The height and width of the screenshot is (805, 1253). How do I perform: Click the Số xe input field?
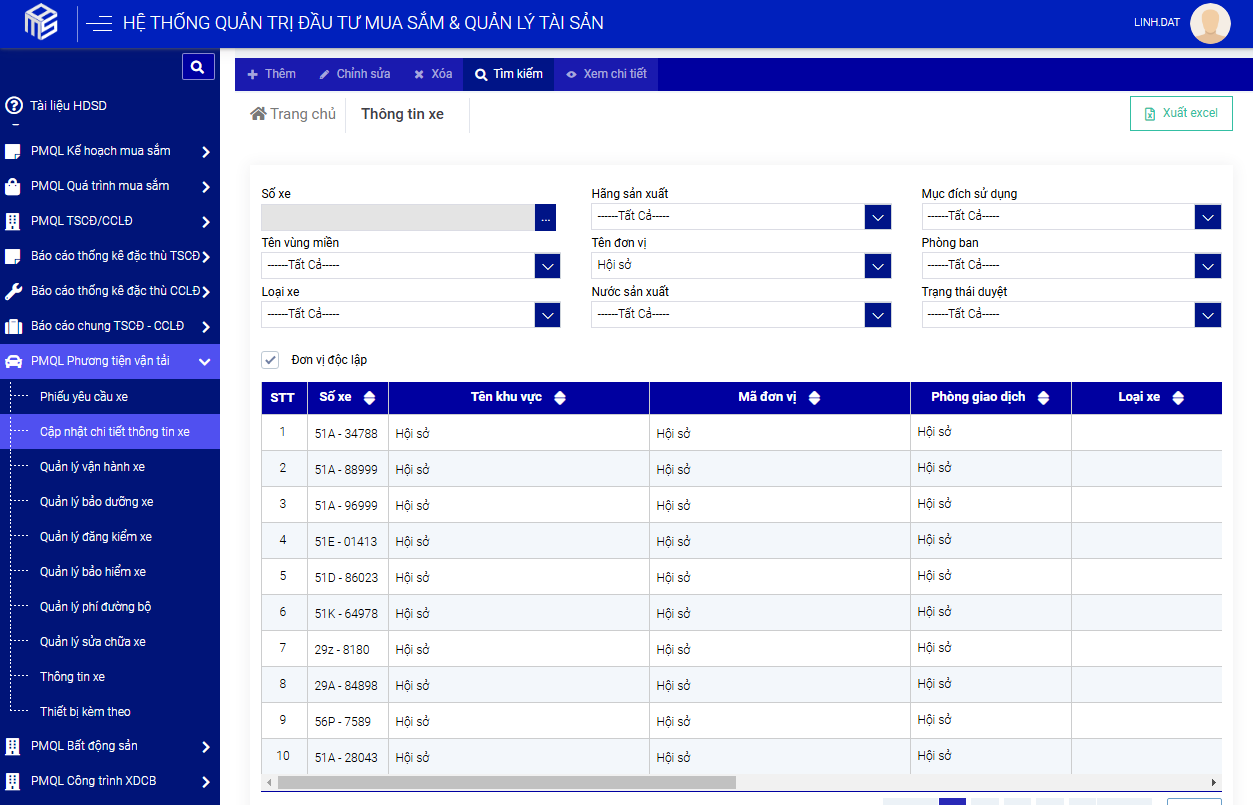(397, 217)
